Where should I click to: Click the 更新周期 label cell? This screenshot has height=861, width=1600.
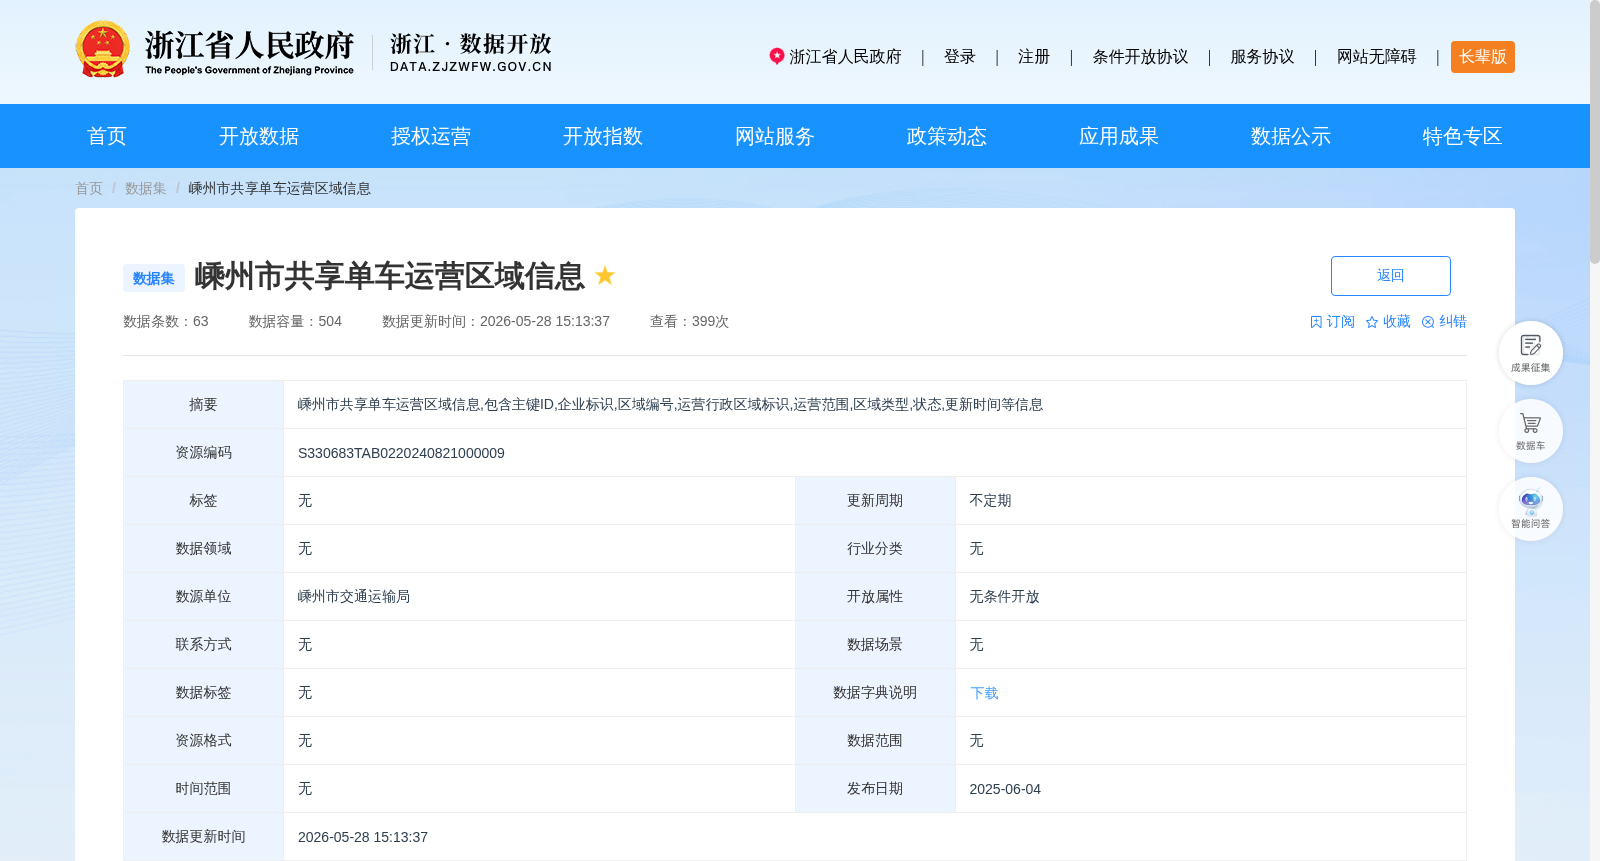tap(875, 501)
